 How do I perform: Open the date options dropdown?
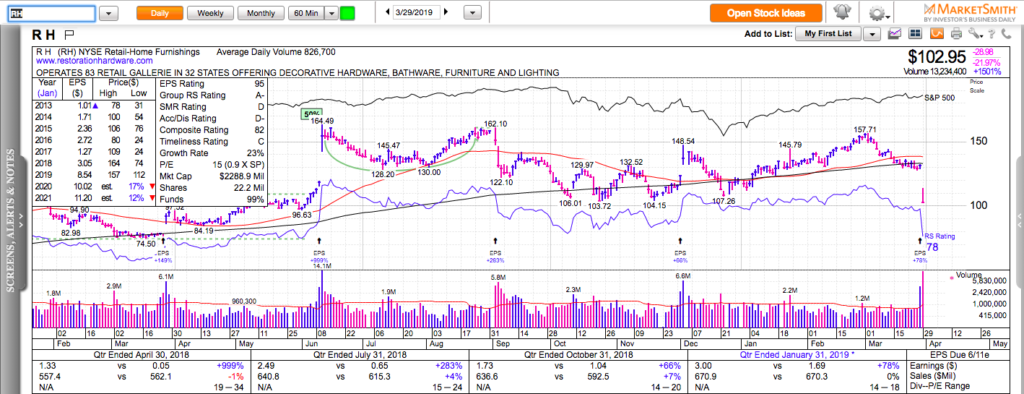coord(474,13)
